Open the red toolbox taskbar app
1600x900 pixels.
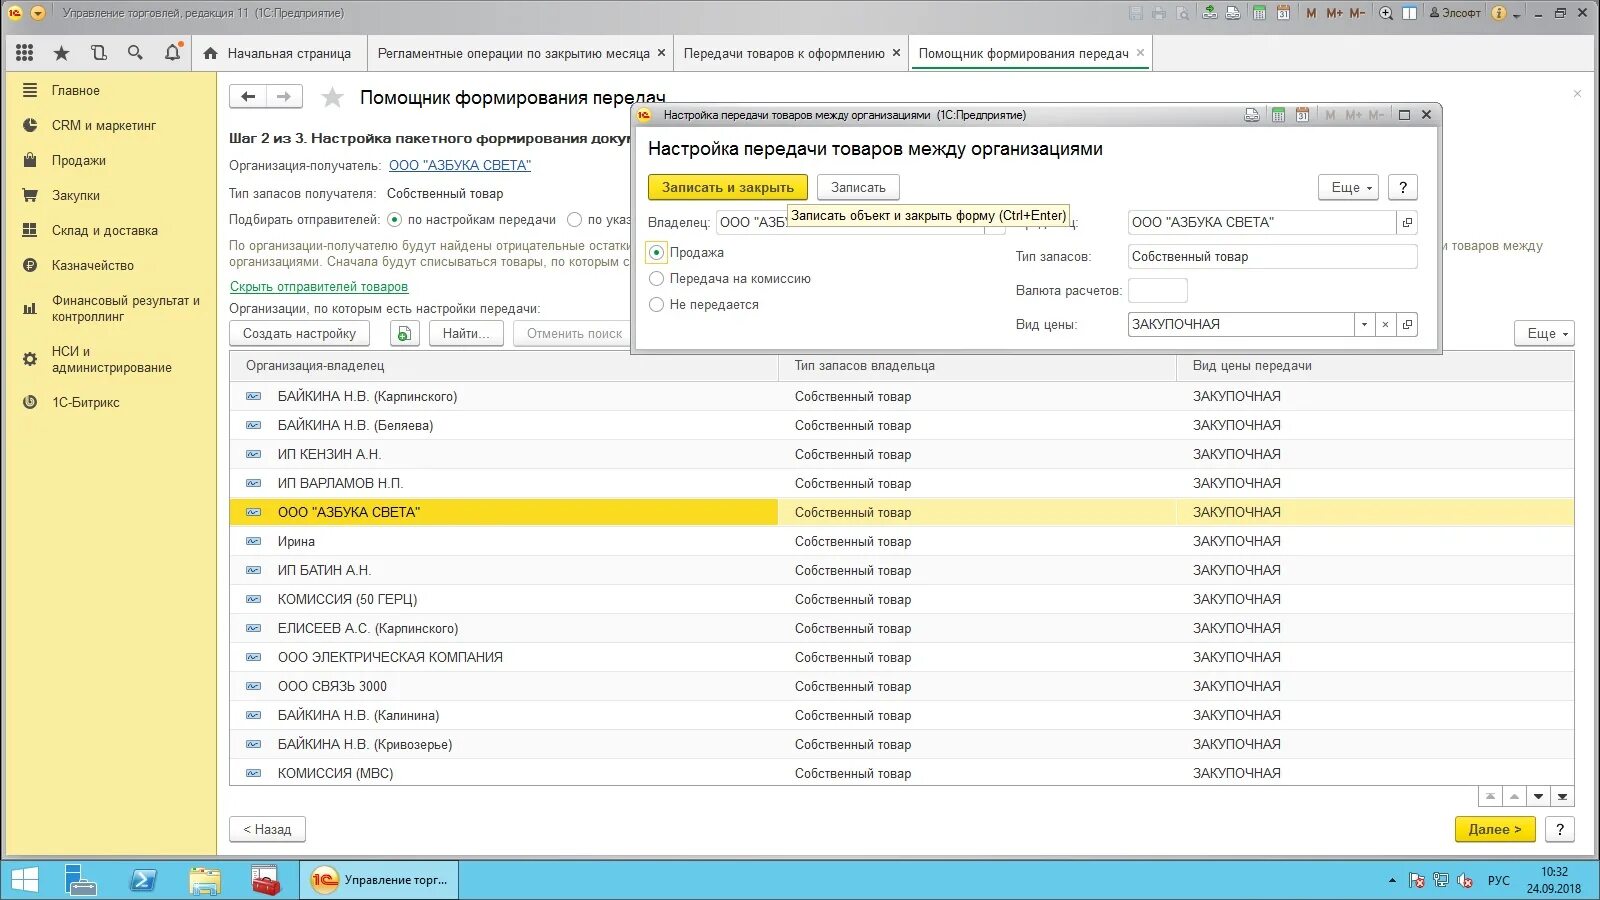[x=265, y=880]
